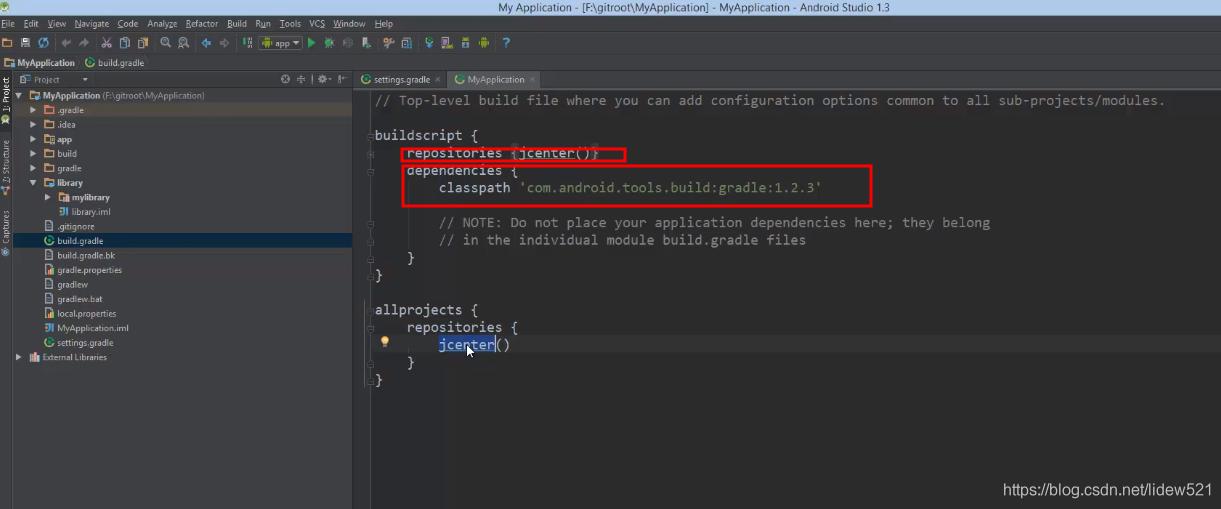
Task: Close the settings.gradle tab
Action: pyautogui.click(x=439, y=79)
